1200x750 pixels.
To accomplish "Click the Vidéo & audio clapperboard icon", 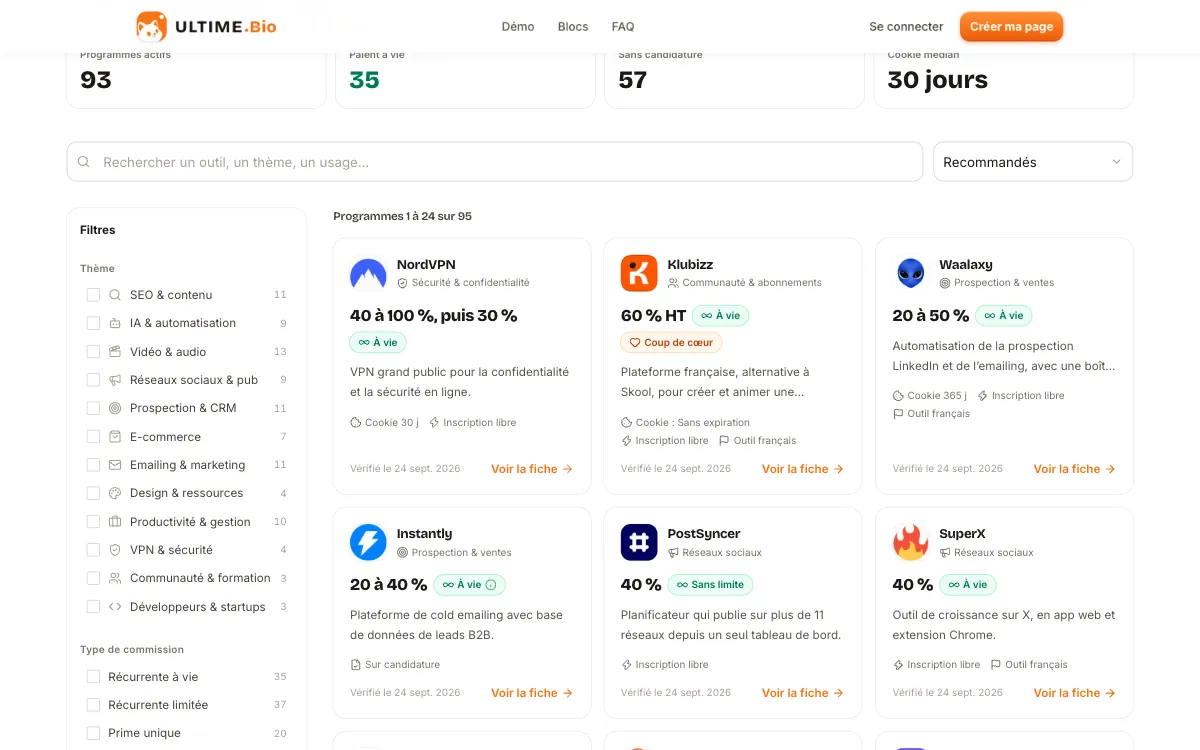I will 115,352.
